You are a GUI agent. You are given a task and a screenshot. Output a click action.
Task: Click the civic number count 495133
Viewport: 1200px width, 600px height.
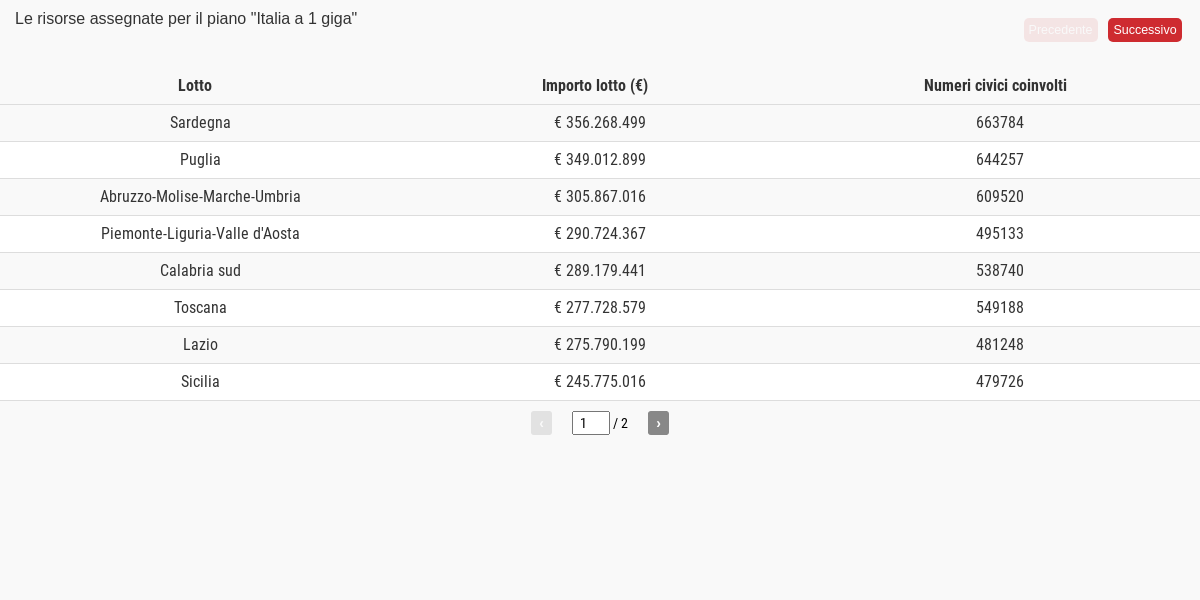tap(1000, 234)
